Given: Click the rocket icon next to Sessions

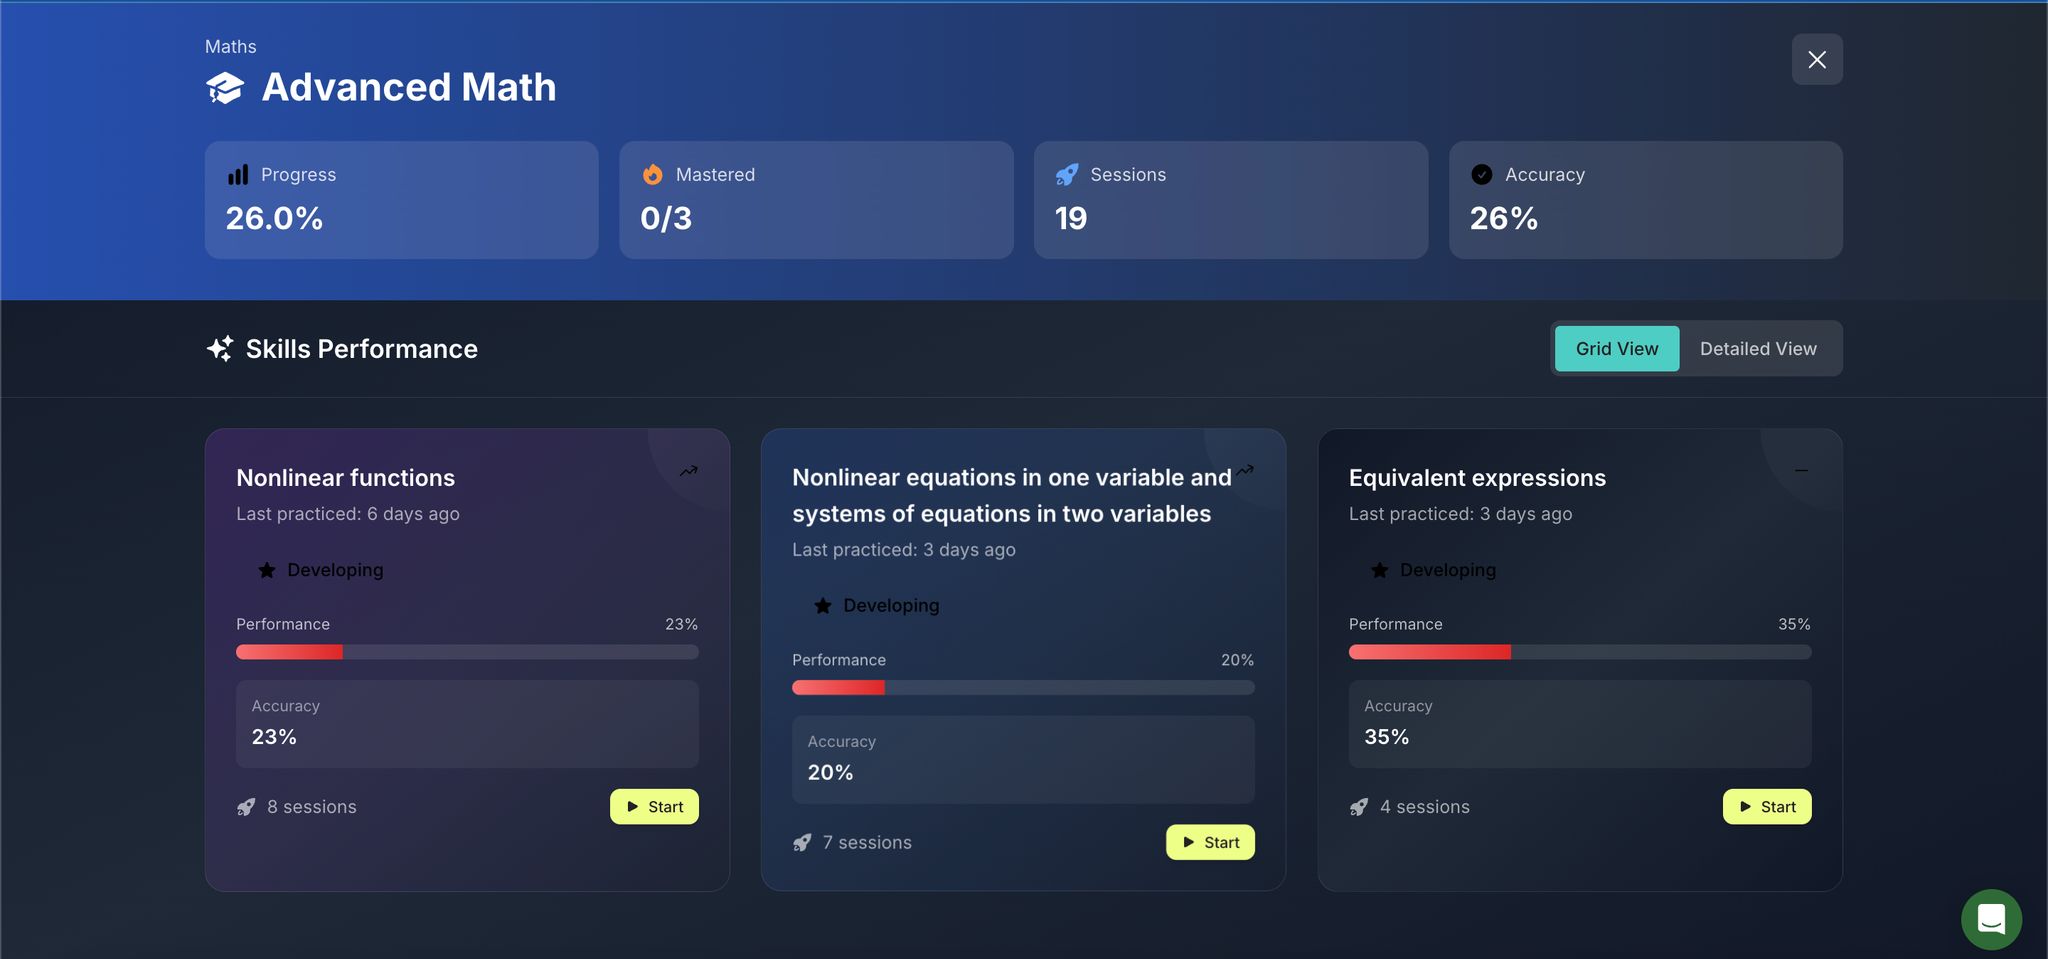Looking at the screenshot, I should (x=1067, y=175).
